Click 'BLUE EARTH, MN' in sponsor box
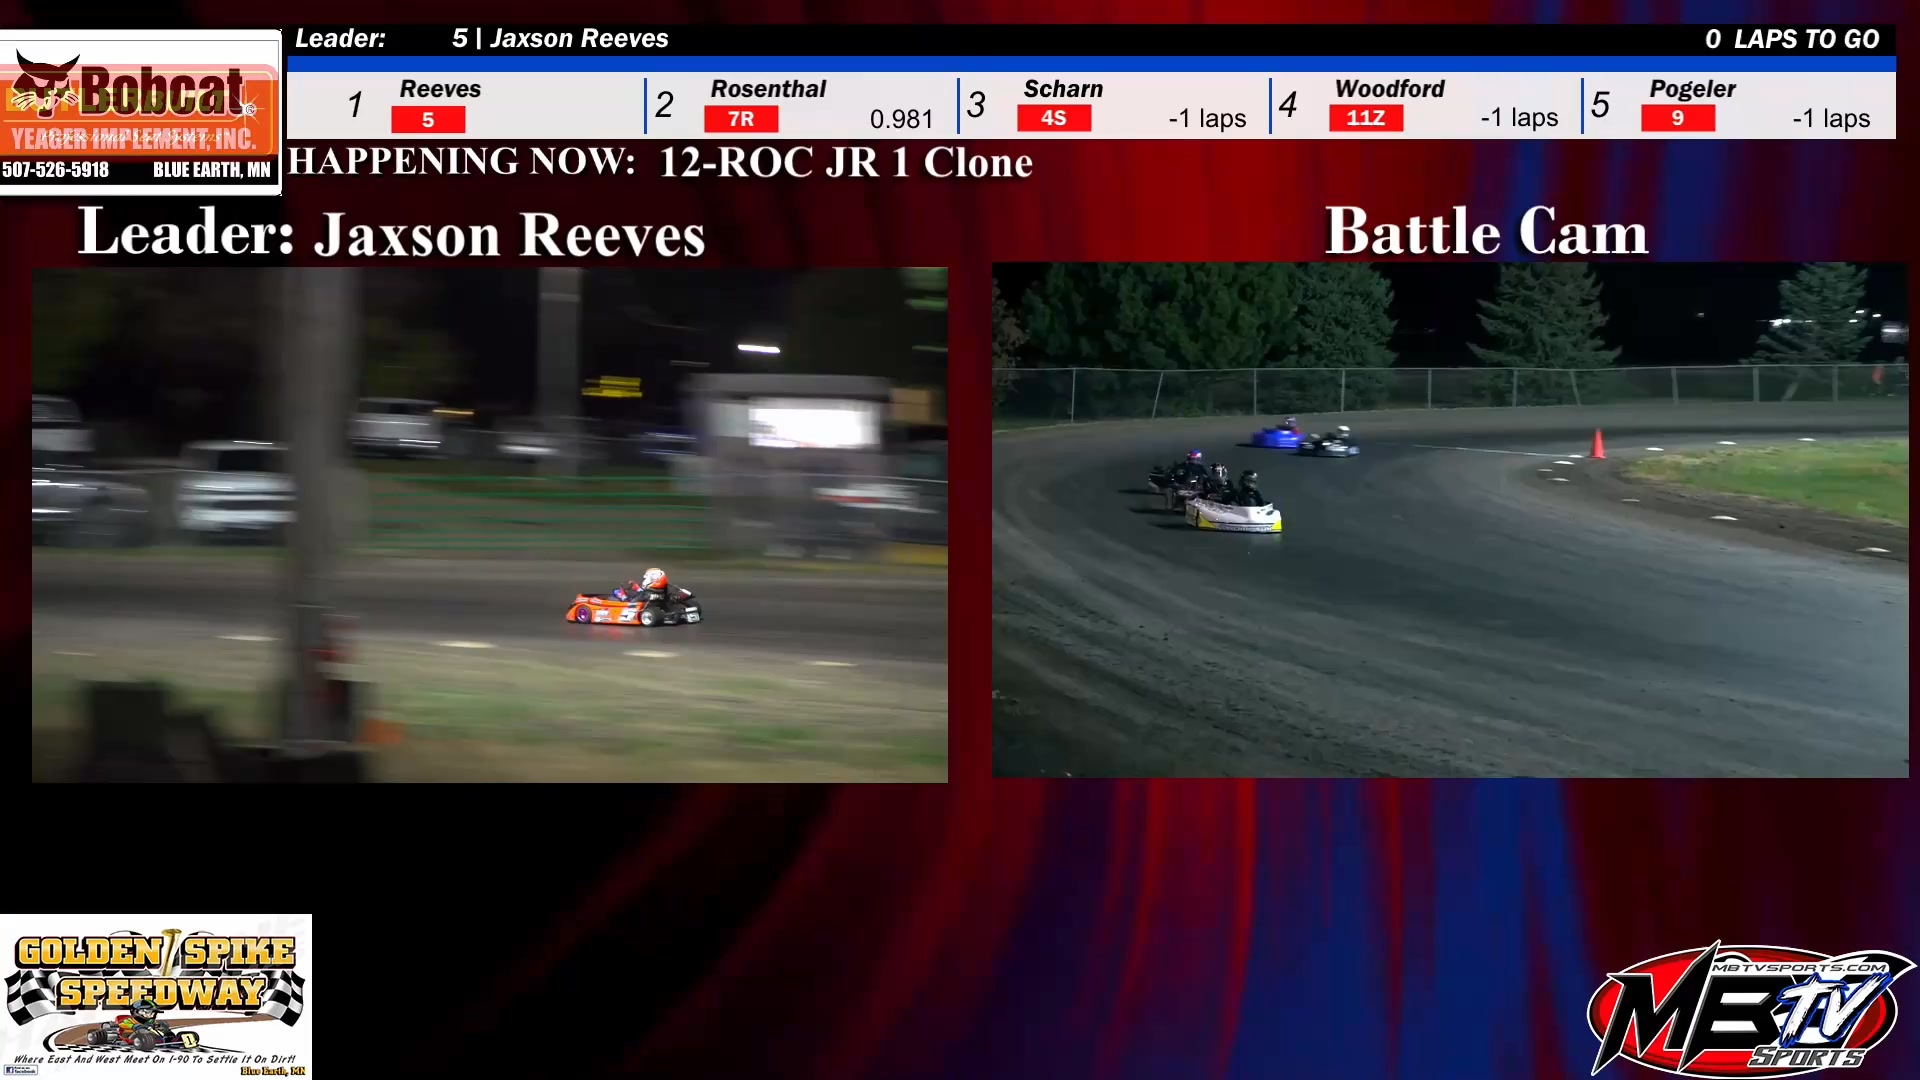 pos(212,170)
